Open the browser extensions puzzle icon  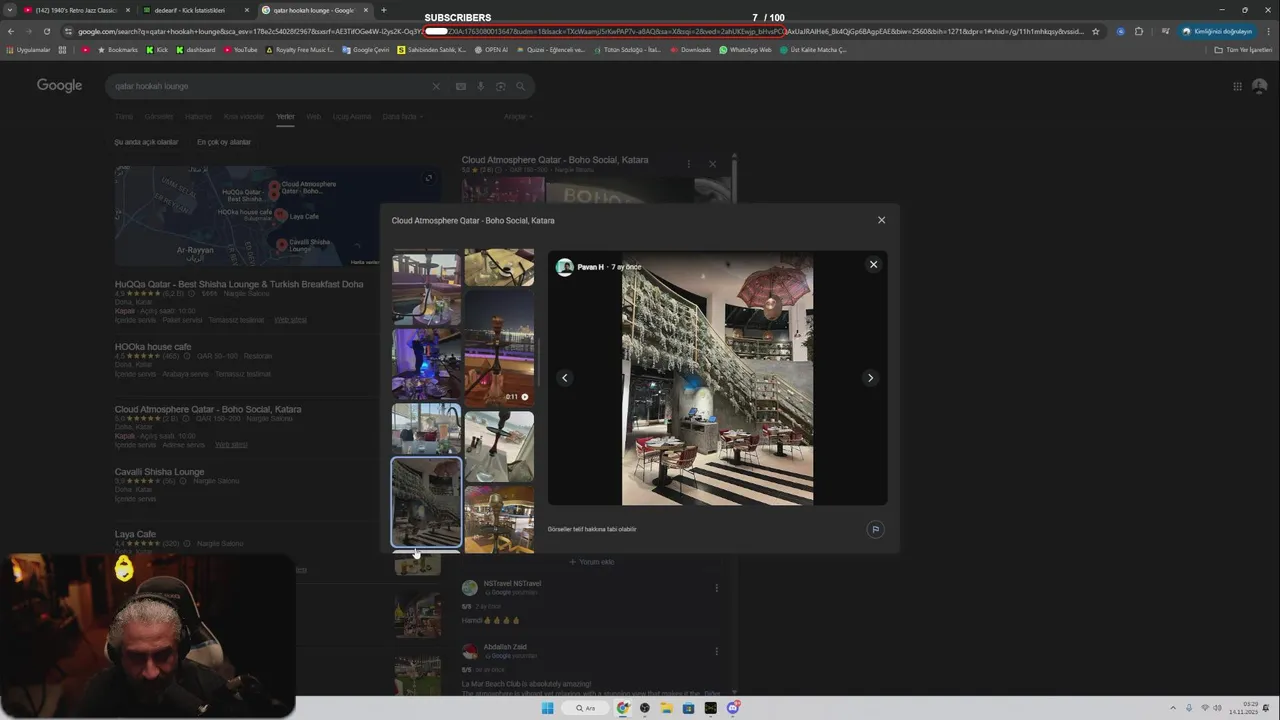1138,31
